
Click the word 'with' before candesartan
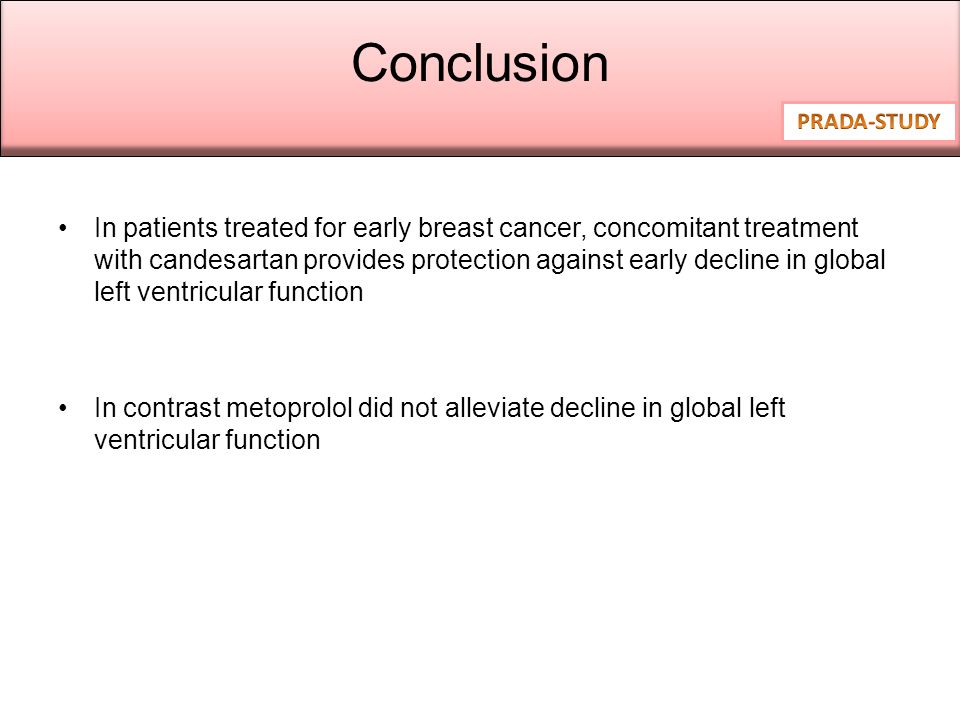point(118,260)
